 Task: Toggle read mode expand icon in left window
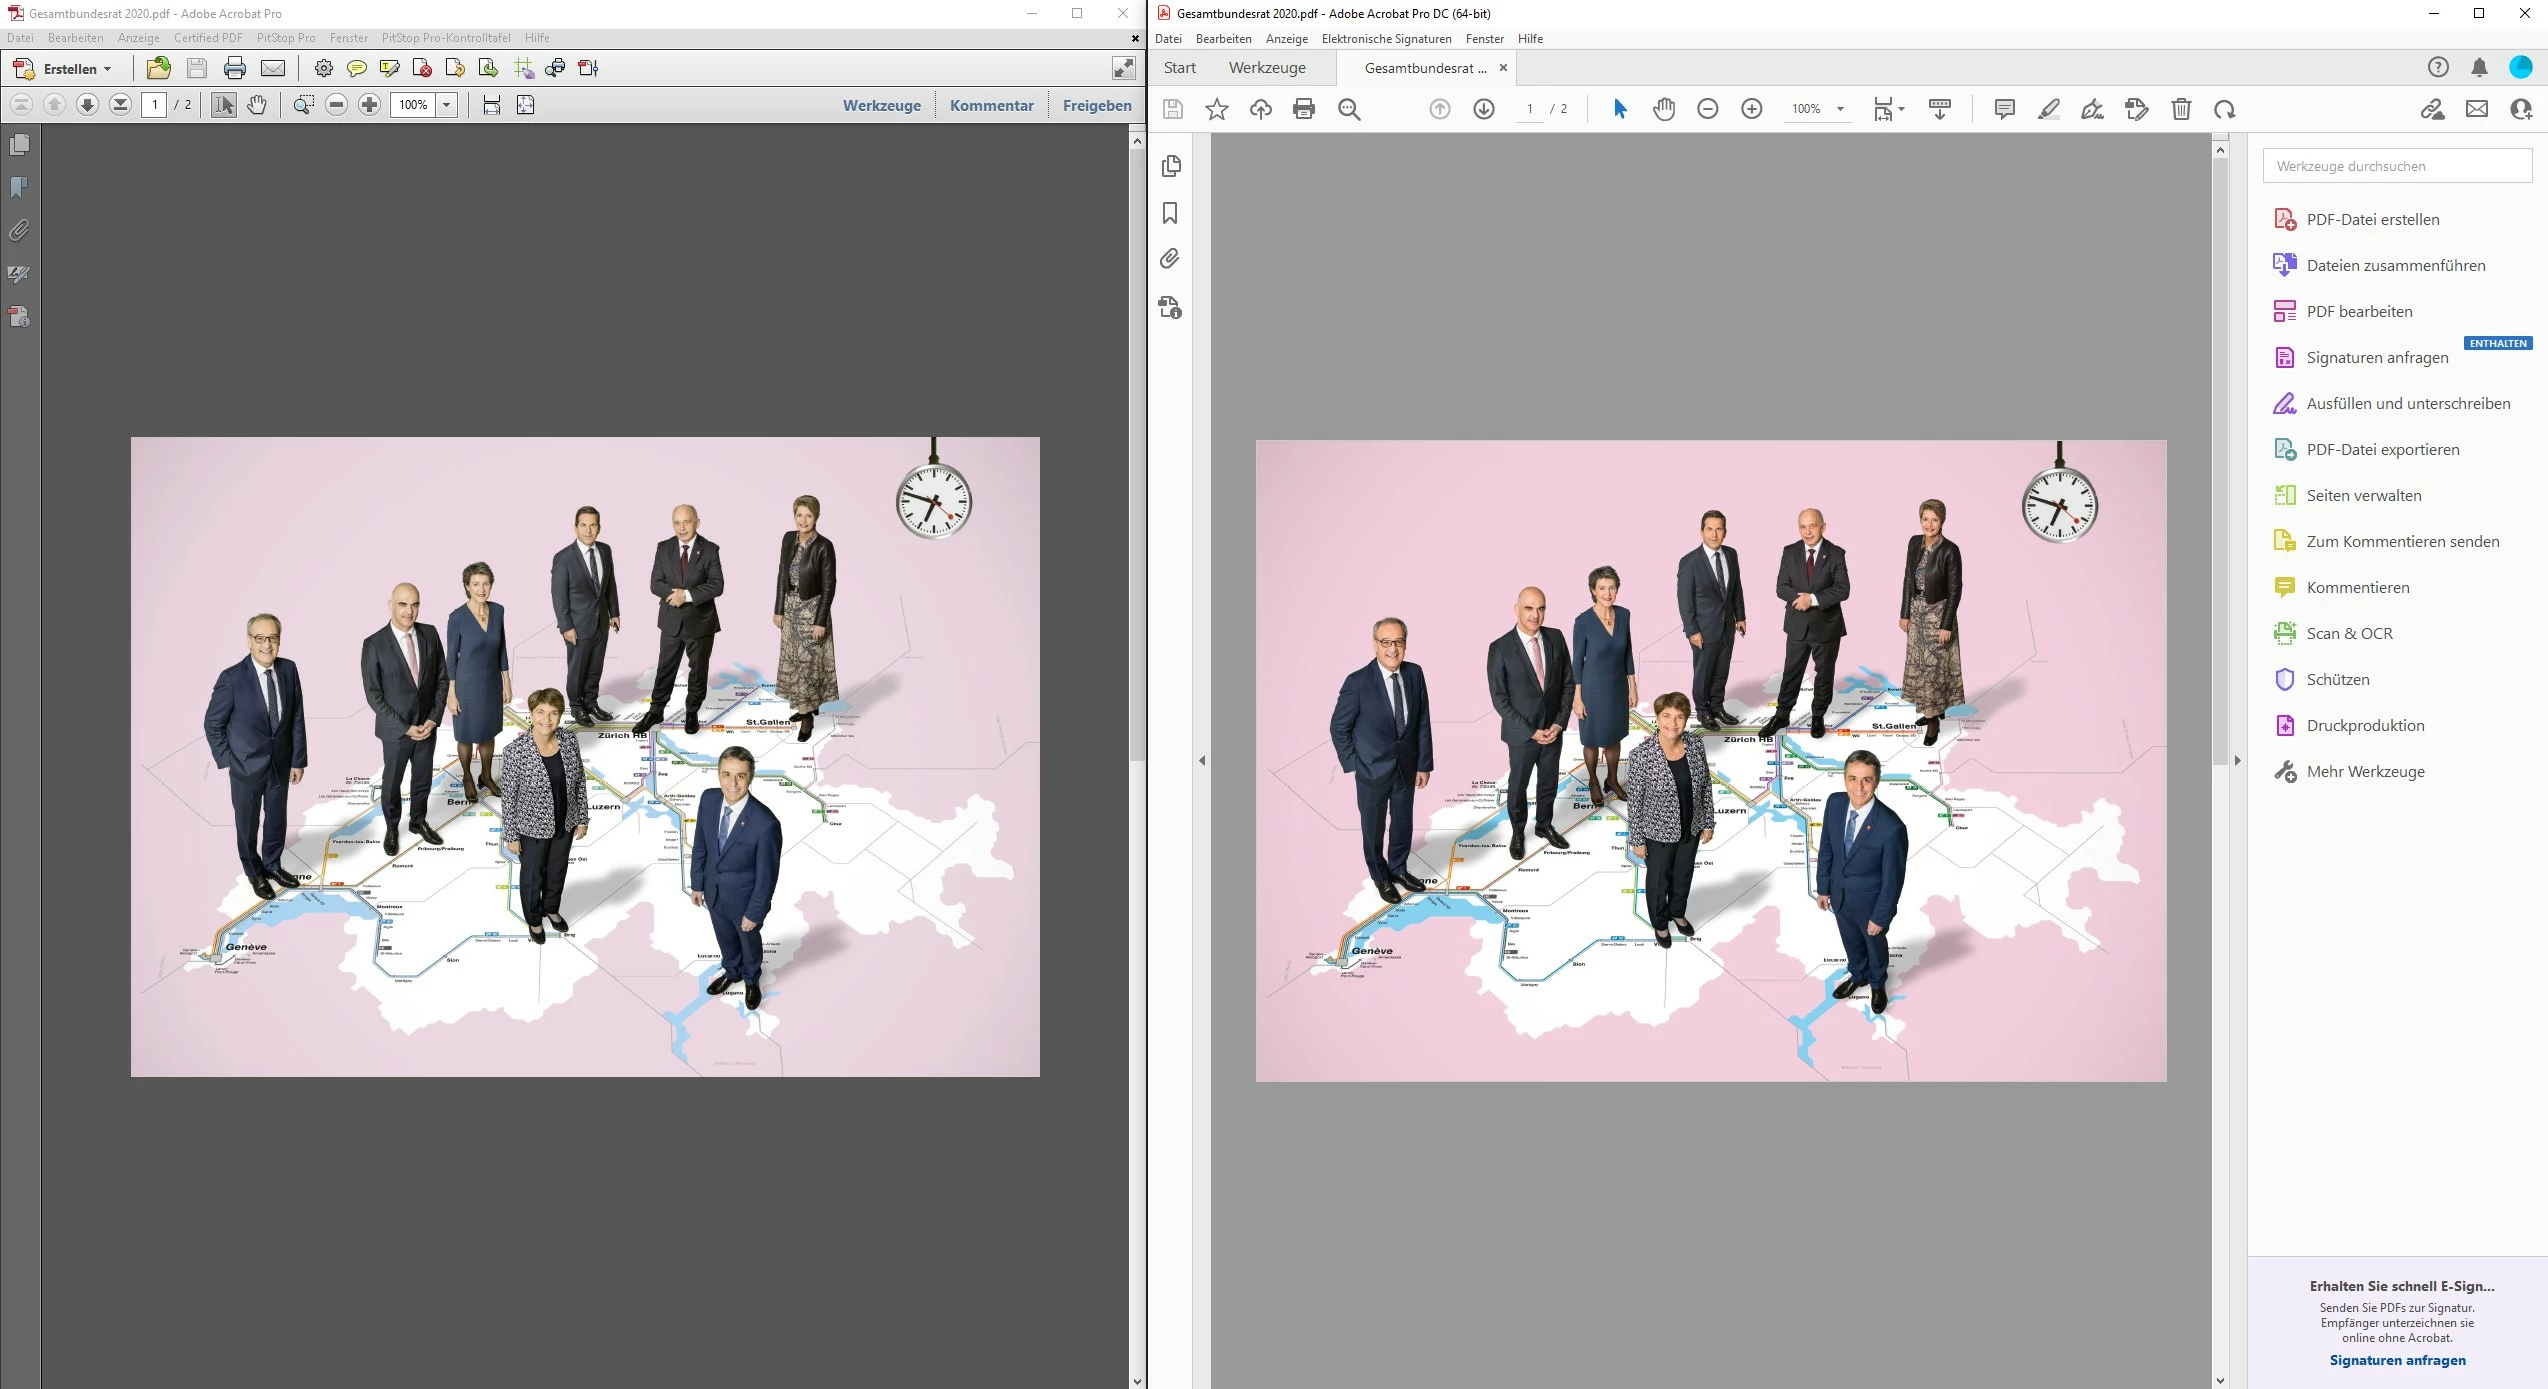click(x=1123, y=68)
